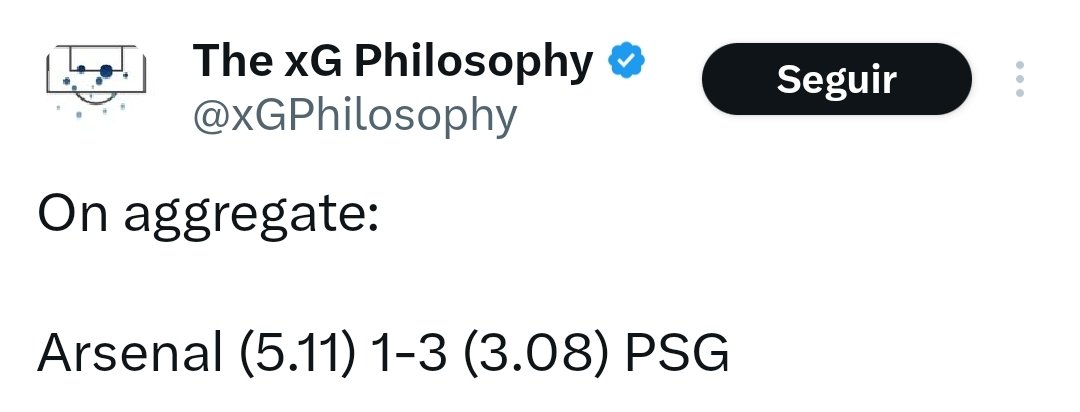The height and width of the screenshot is (412, 1080).
Task: Click the PSG xG value 3.08
Action: tap(537, 353)
